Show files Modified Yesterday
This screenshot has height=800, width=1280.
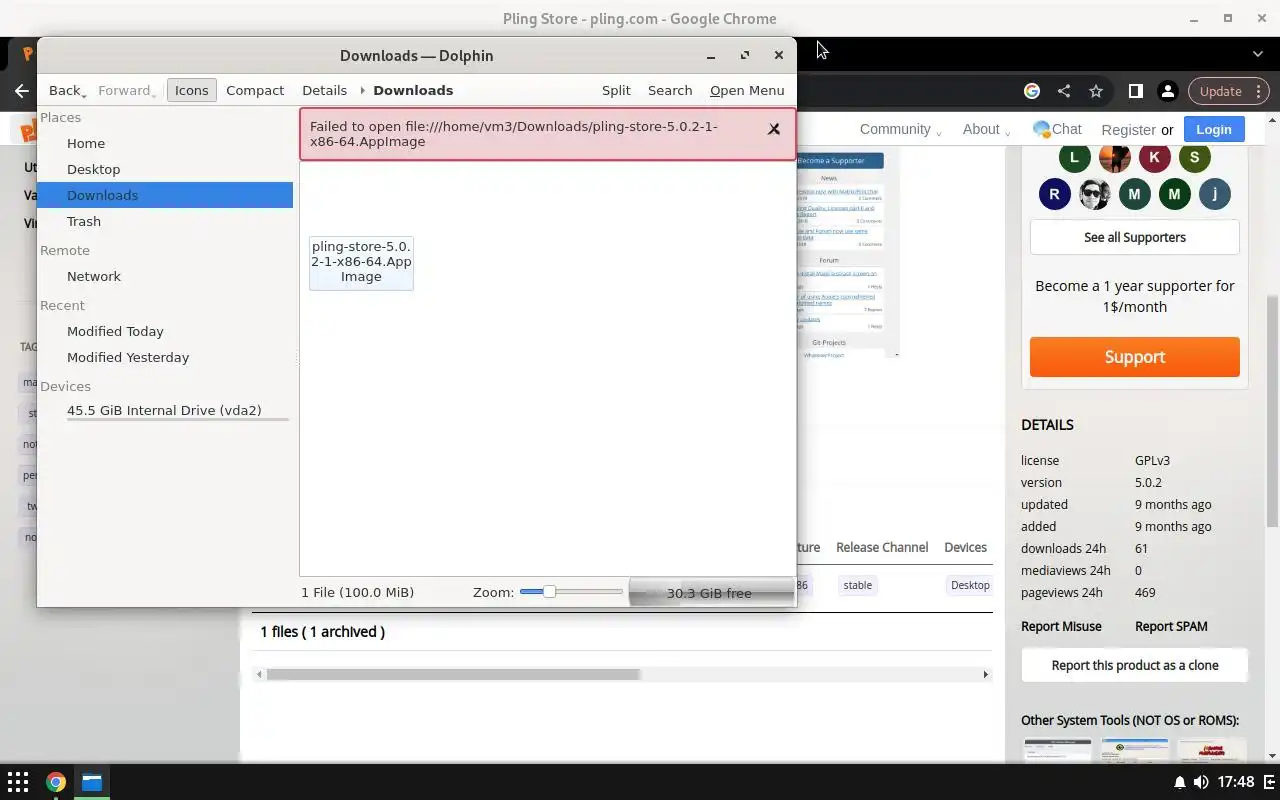[x=165, y=357]
